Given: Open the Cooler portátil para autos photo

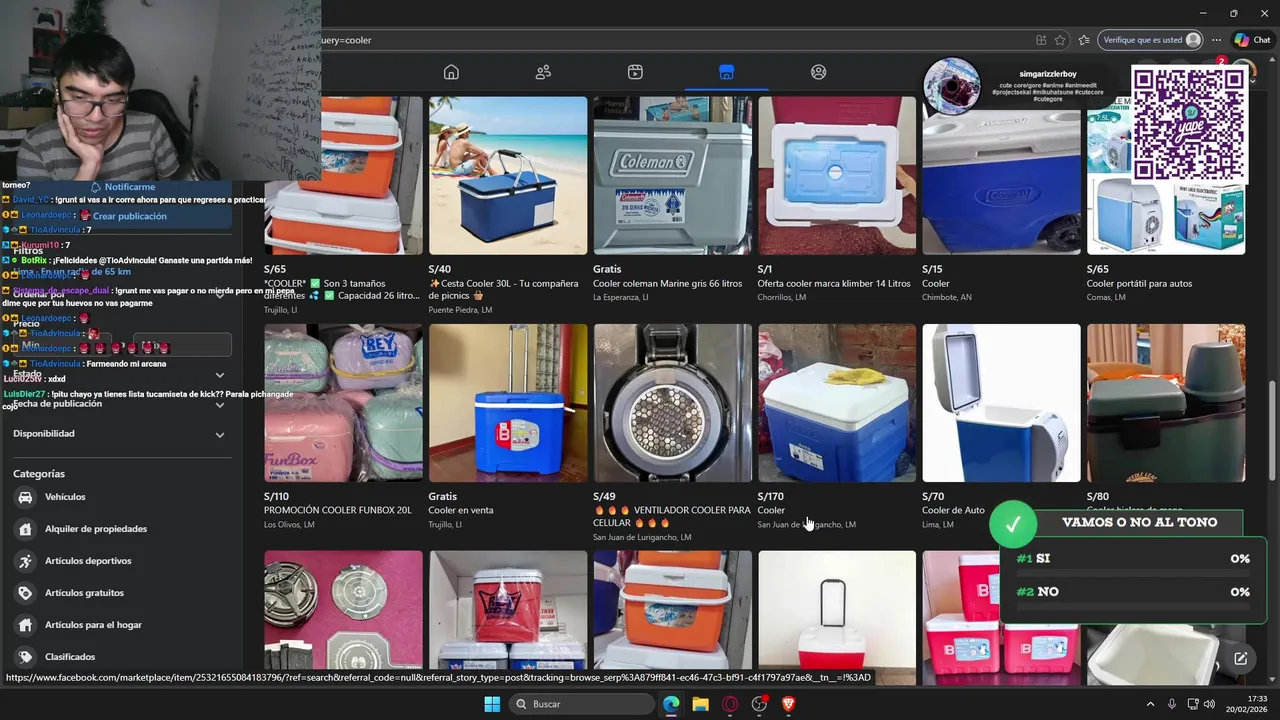Looking at the screenshot, I should (1166, 175).
